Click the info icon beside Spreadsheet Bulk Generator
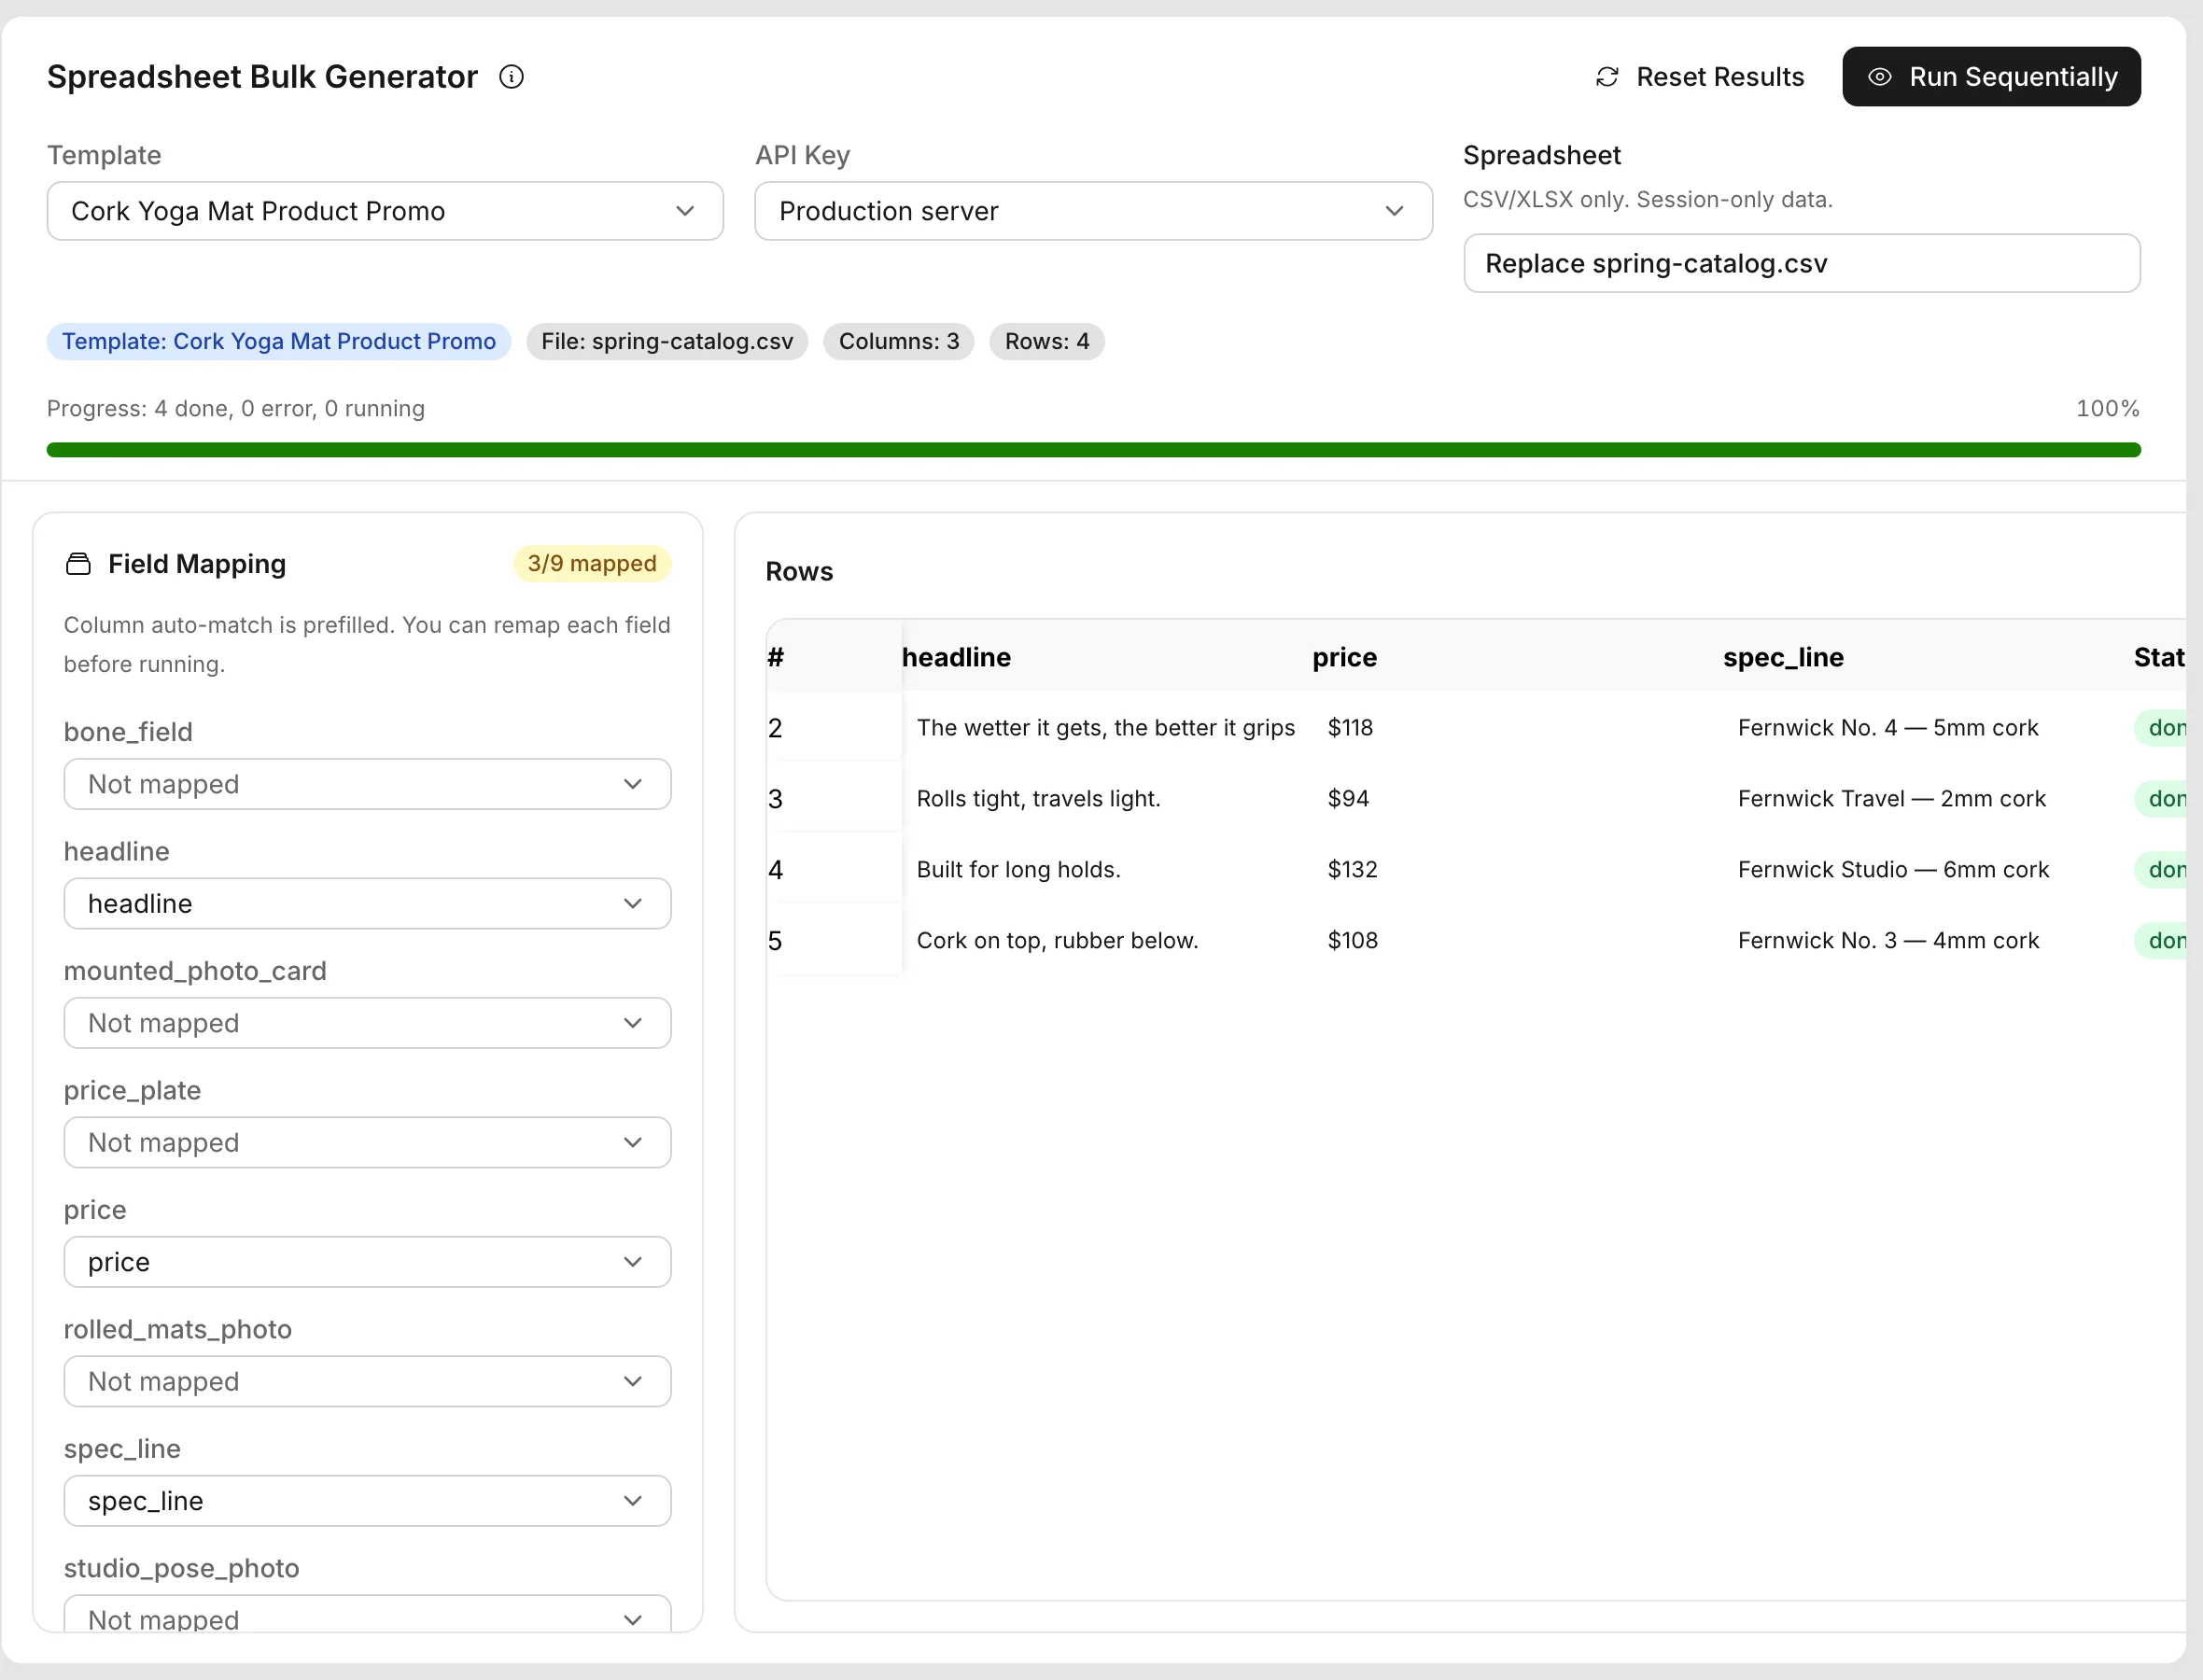2203x1680 pixels. 511,77
